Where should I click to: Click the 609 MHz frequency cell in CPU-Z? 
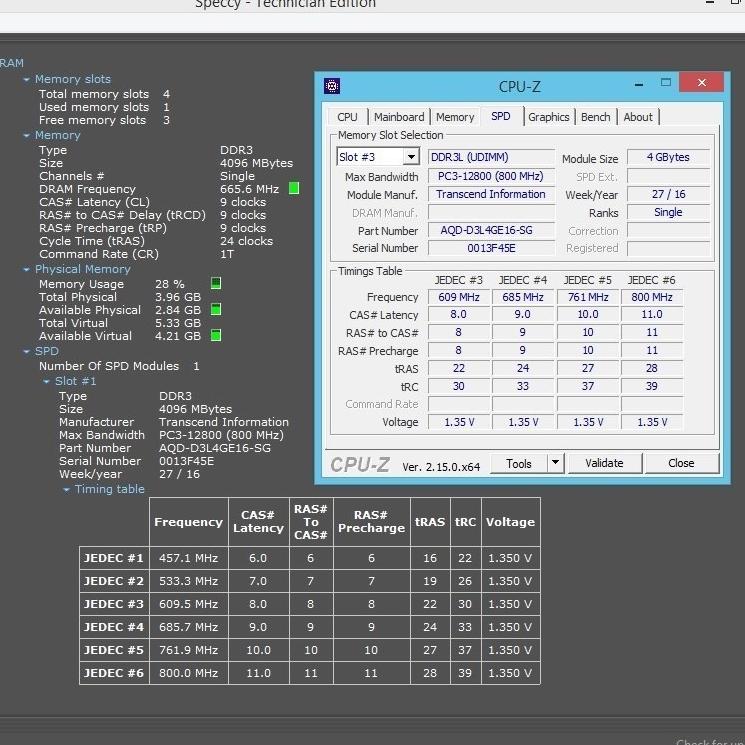pyautogui.click(x=458, y=297)
